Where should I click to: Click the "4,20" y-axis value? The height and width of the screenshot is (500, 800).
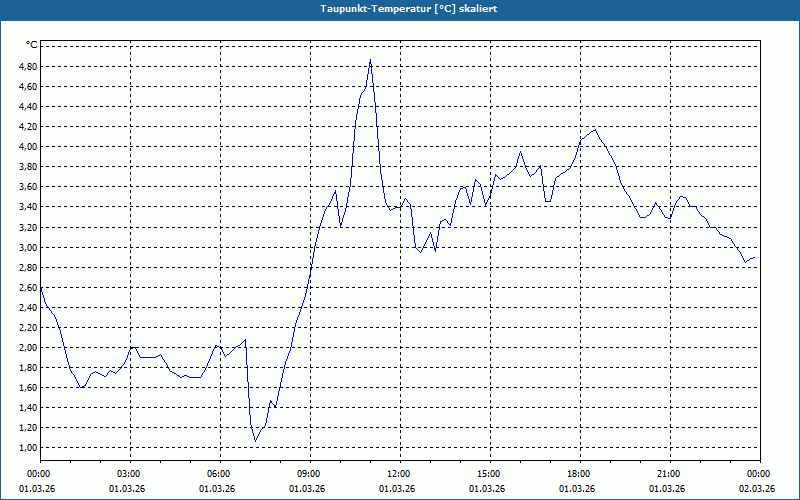click(28, 127)
